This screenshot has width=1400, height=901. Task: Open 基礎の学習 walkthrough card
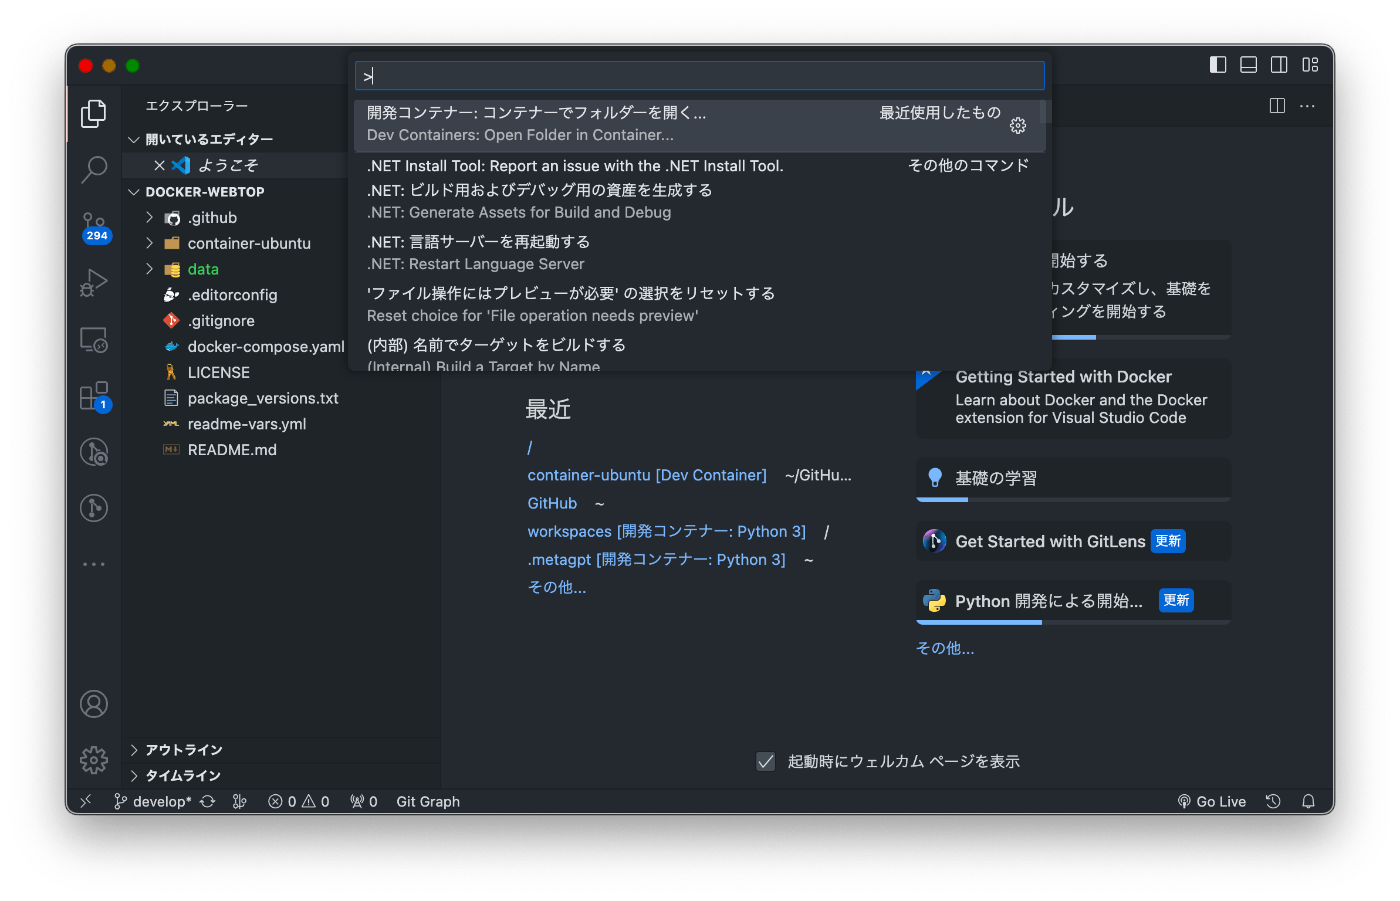[1073, 479]
